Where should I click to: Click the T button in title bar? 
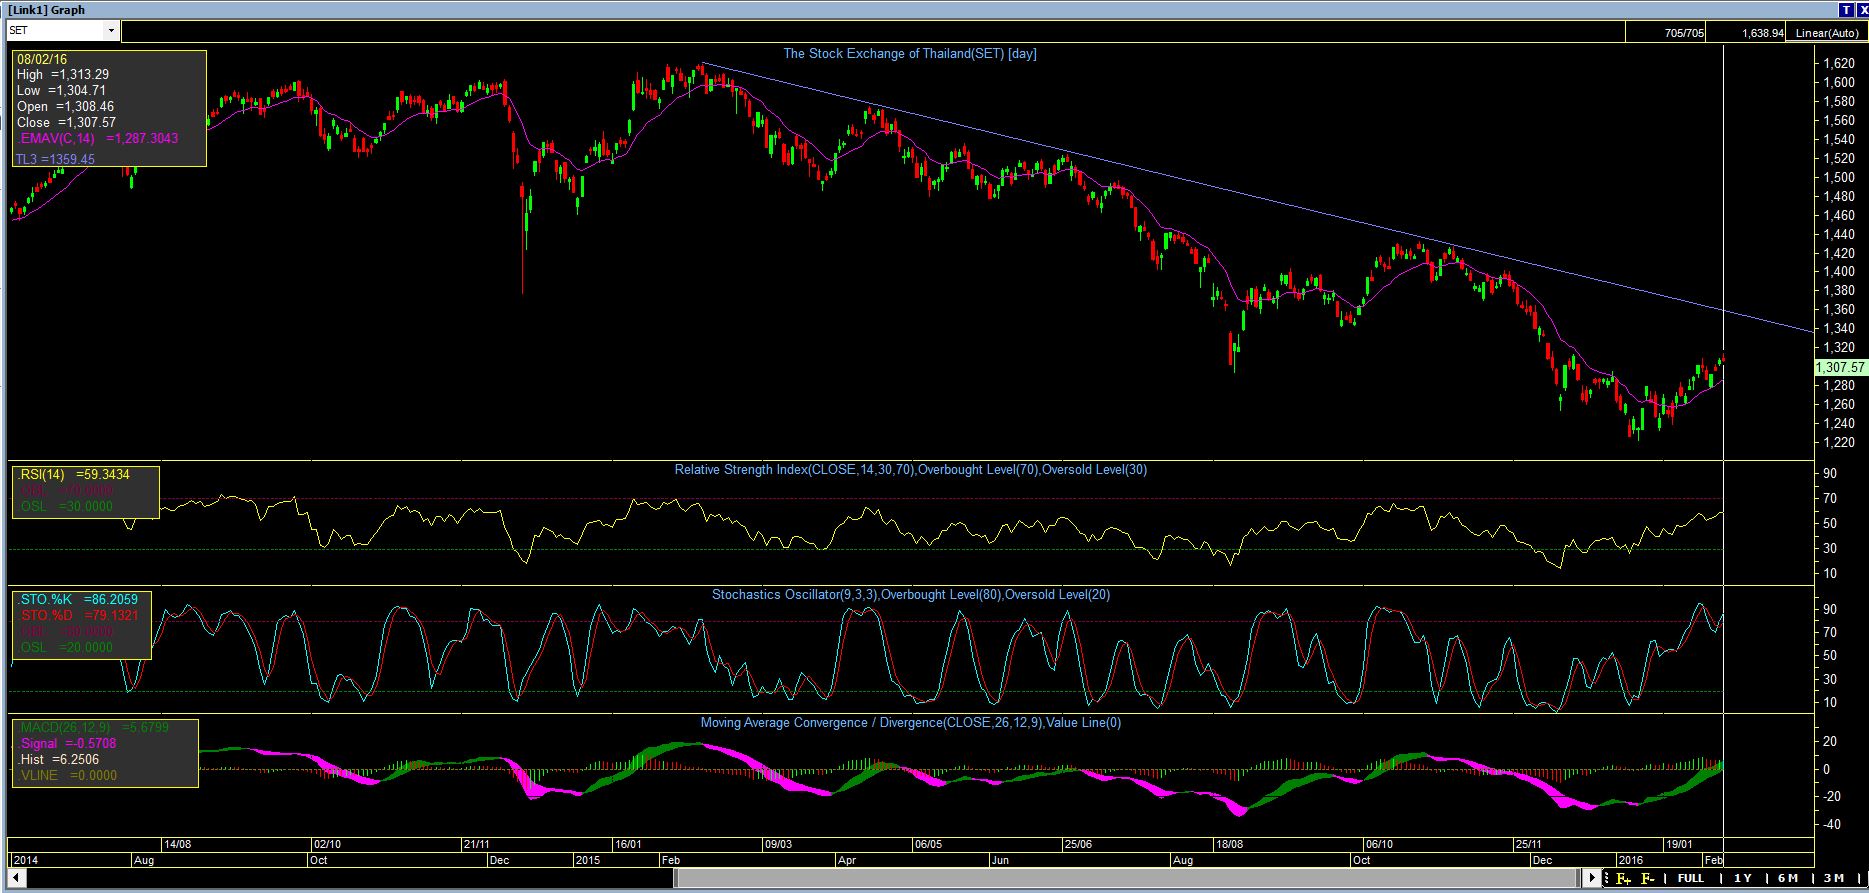pos(1846,9)
